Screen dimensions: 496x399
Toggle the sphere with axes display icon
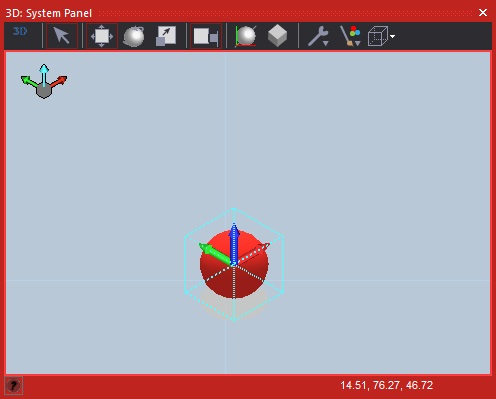pos(246,36)
